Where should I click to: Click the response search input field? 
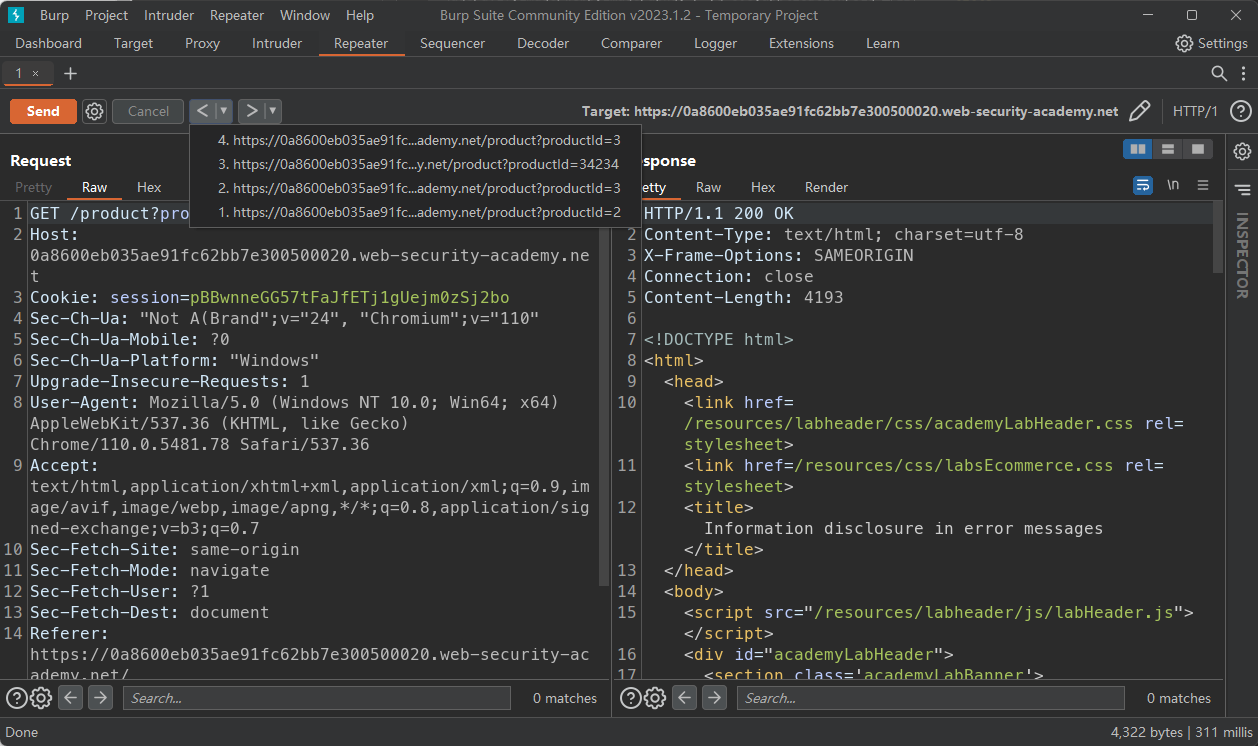coord(930,698)
